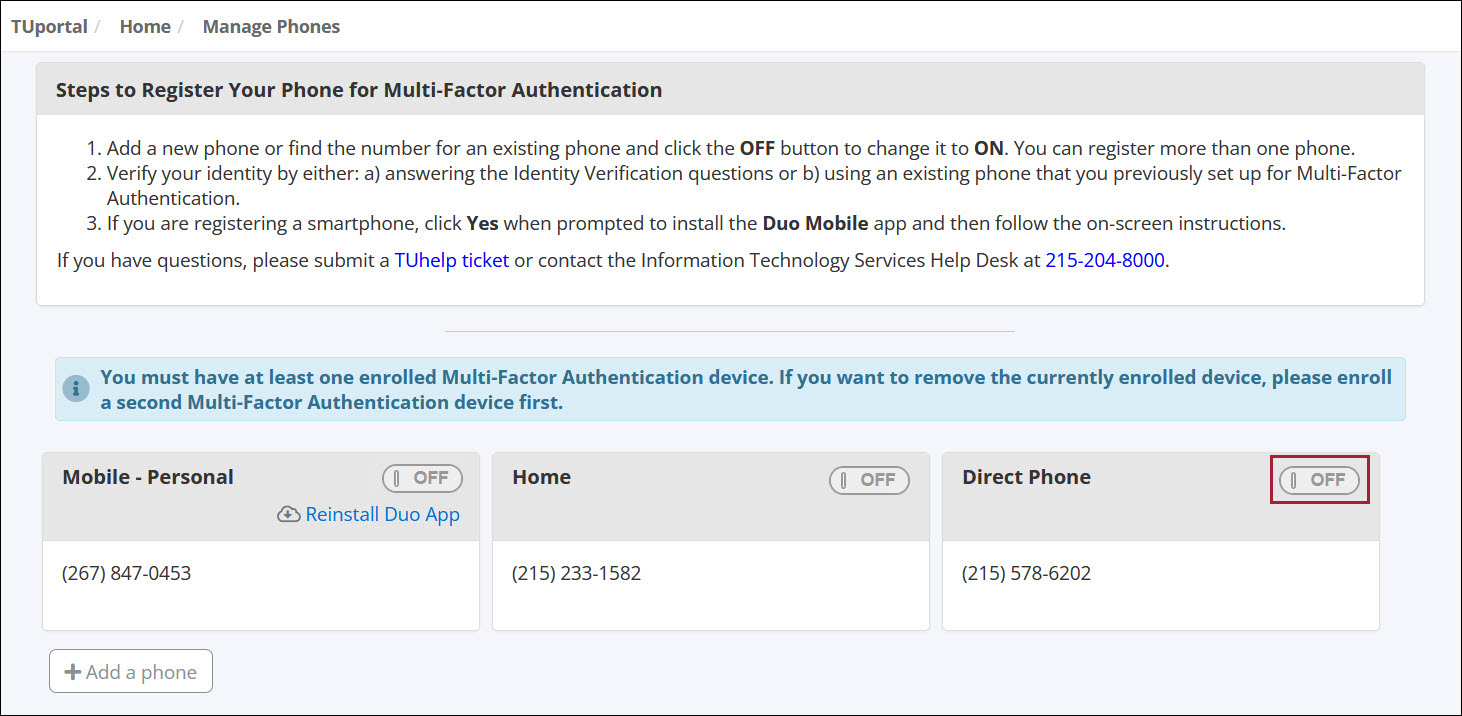Click the Steps to Register Your Phone heading
This screenshot has width=1462, height=716.
(x=359, y=90)
